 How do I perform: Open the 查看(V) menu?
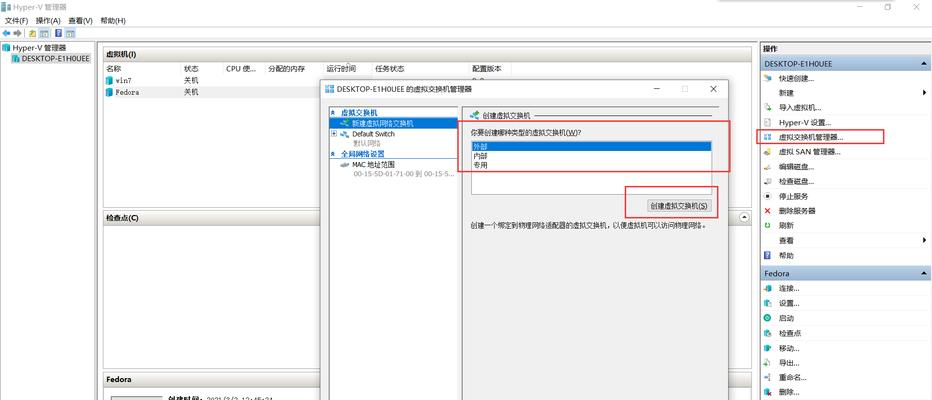point(80,21)
